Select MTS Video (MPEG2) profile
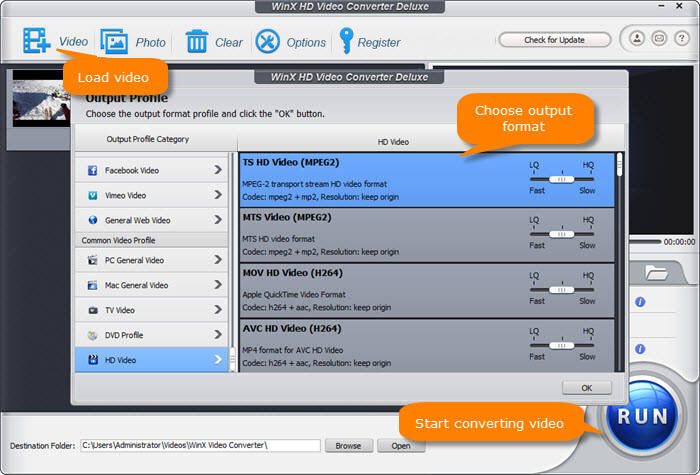Viewport: 700px width, 475px height. point(427,235)
